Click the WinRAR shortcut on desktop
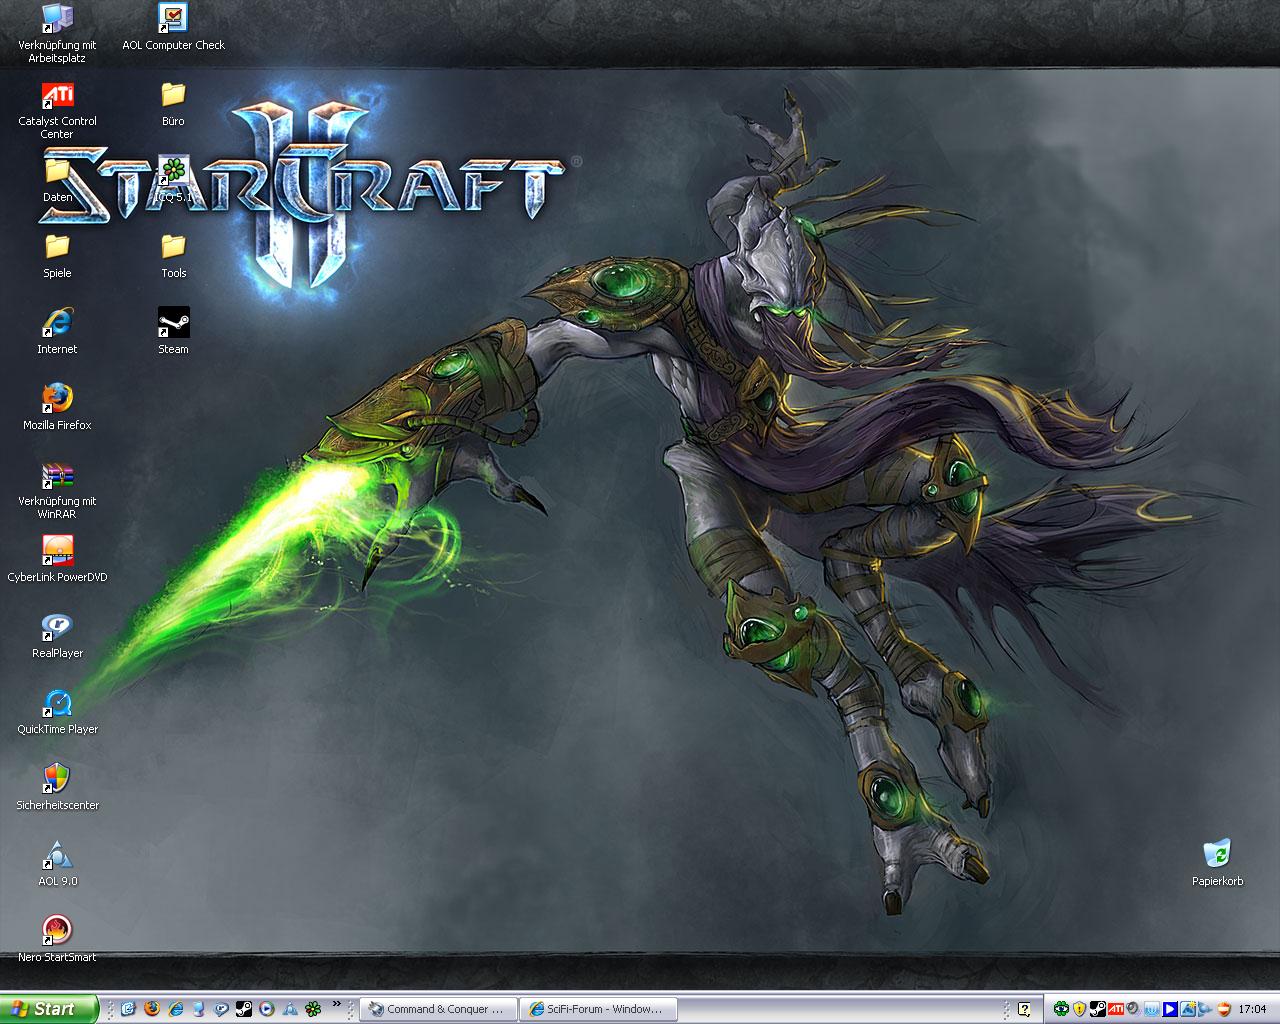The height and width of the screenshot is (1024, 1280). pyautogui.click(x=57, y=476)
